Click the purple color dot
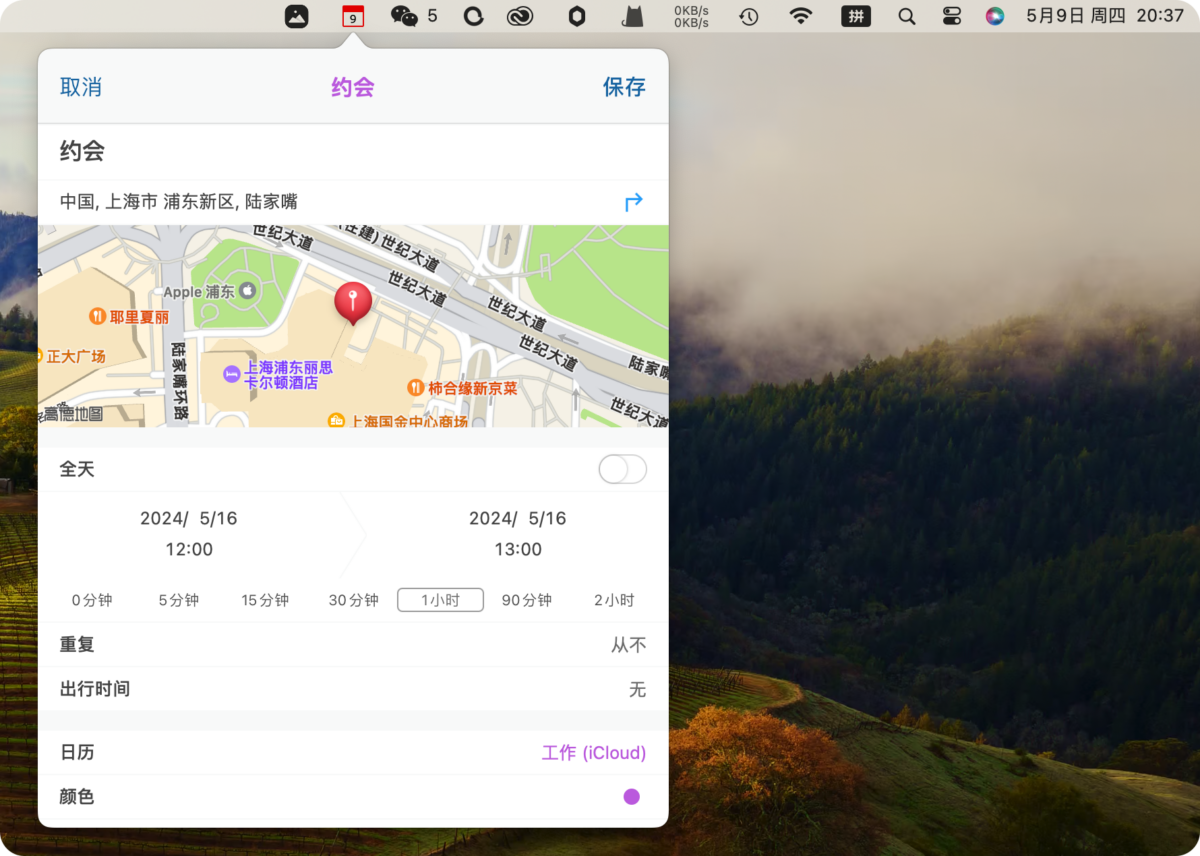The image size is (1200, 856). [x=631, y=797]
